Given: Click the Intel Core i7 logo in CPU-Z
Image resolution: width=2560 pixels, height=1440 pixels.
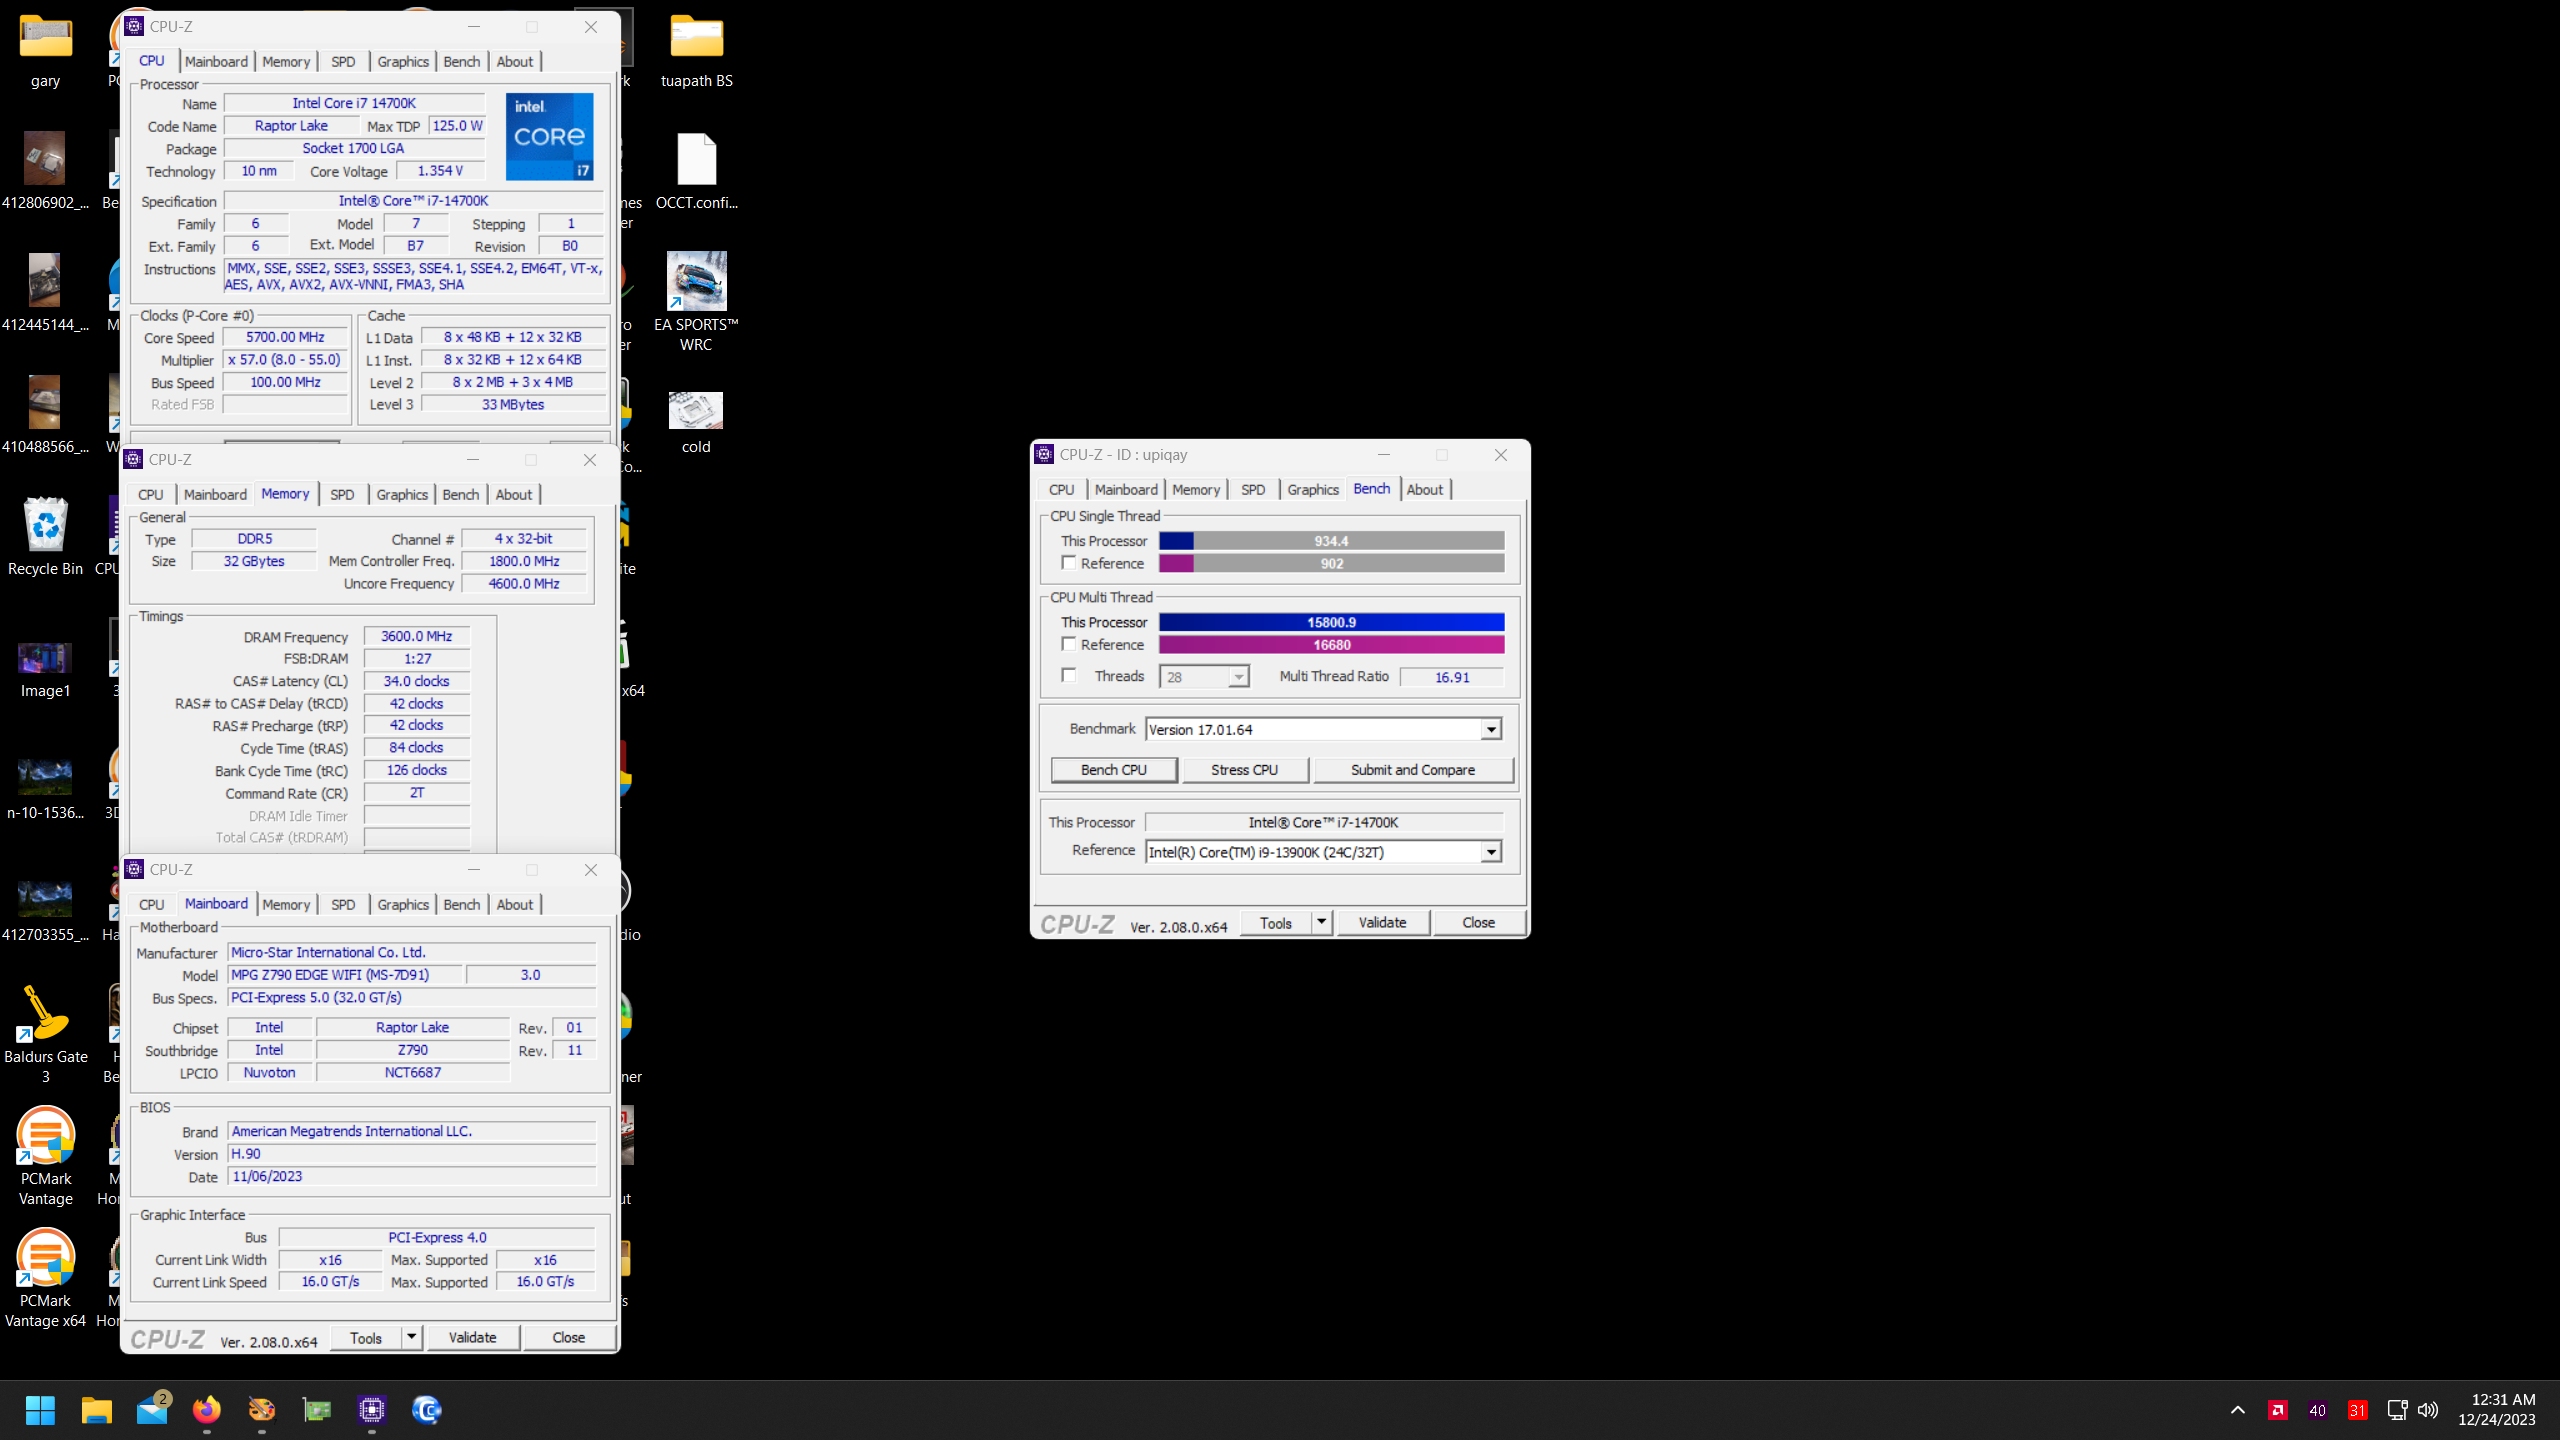Looking at the screenshot, I should 549,137.
